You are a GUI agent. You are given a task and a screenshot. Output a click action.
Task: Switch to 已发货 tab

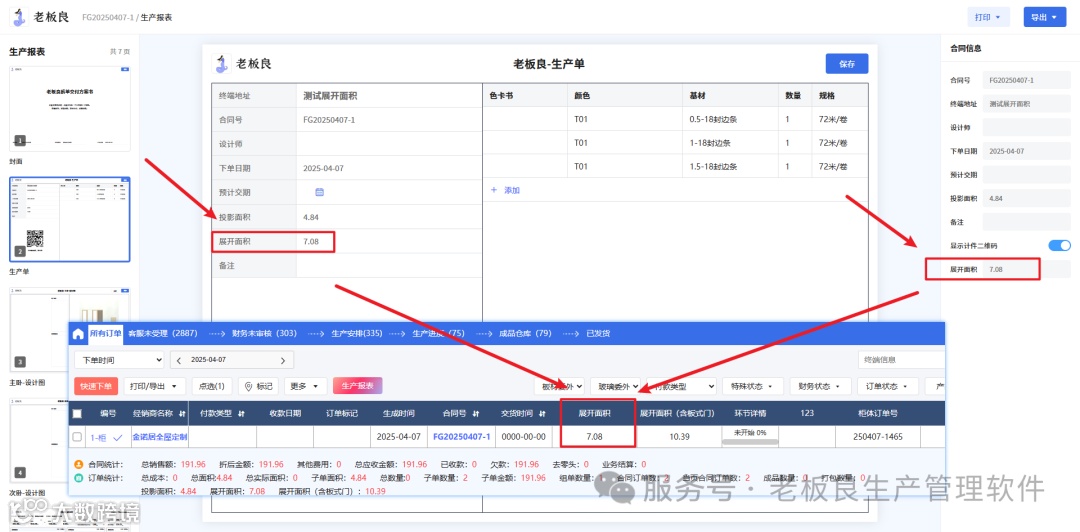(x=597, y=334)
